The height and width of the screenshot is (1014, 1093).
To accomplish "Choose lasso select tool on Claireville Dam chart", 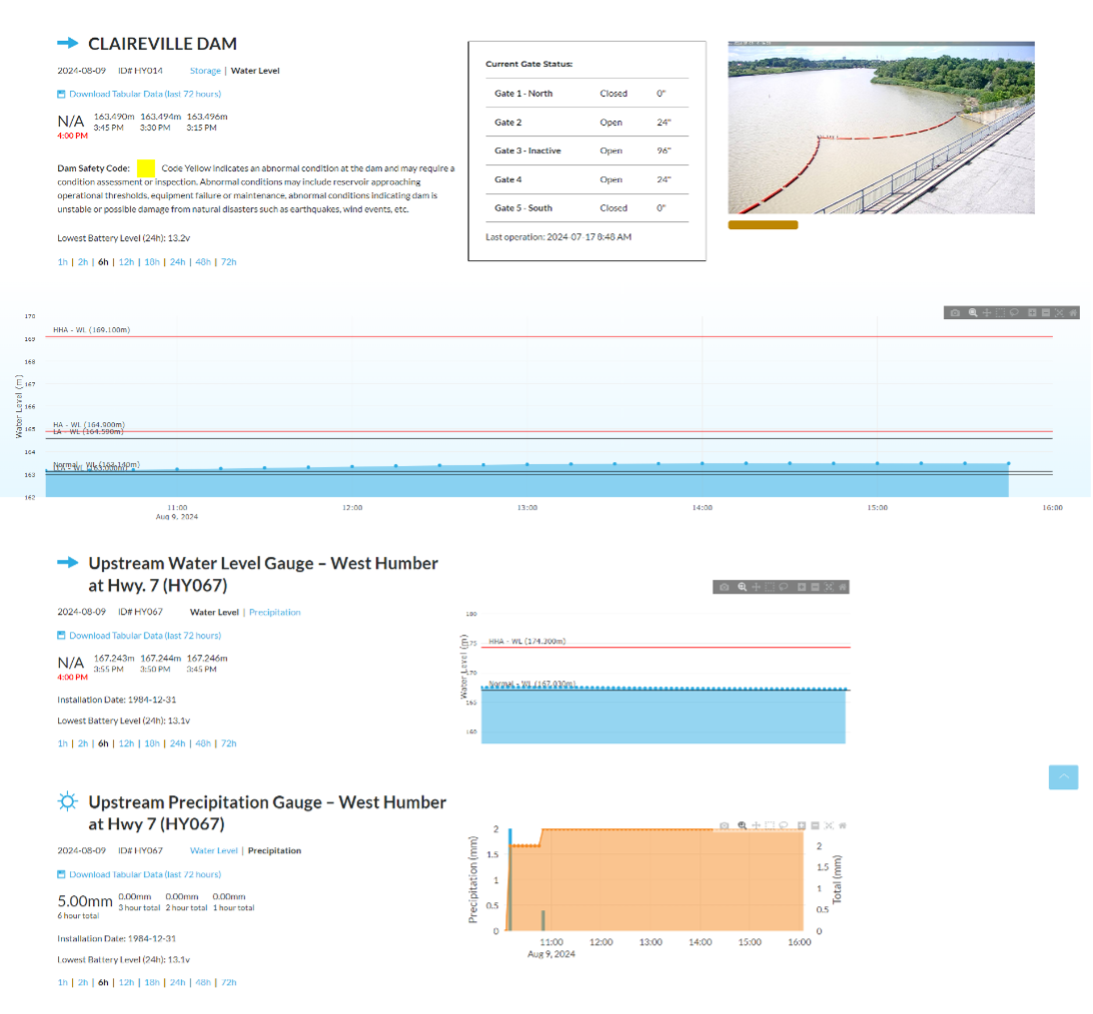I will (1015, 313).
